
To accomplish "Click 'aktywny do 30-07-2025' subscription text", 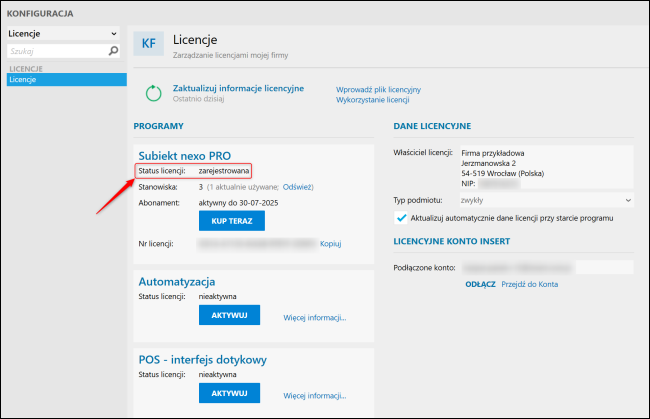I will [238, 203].
